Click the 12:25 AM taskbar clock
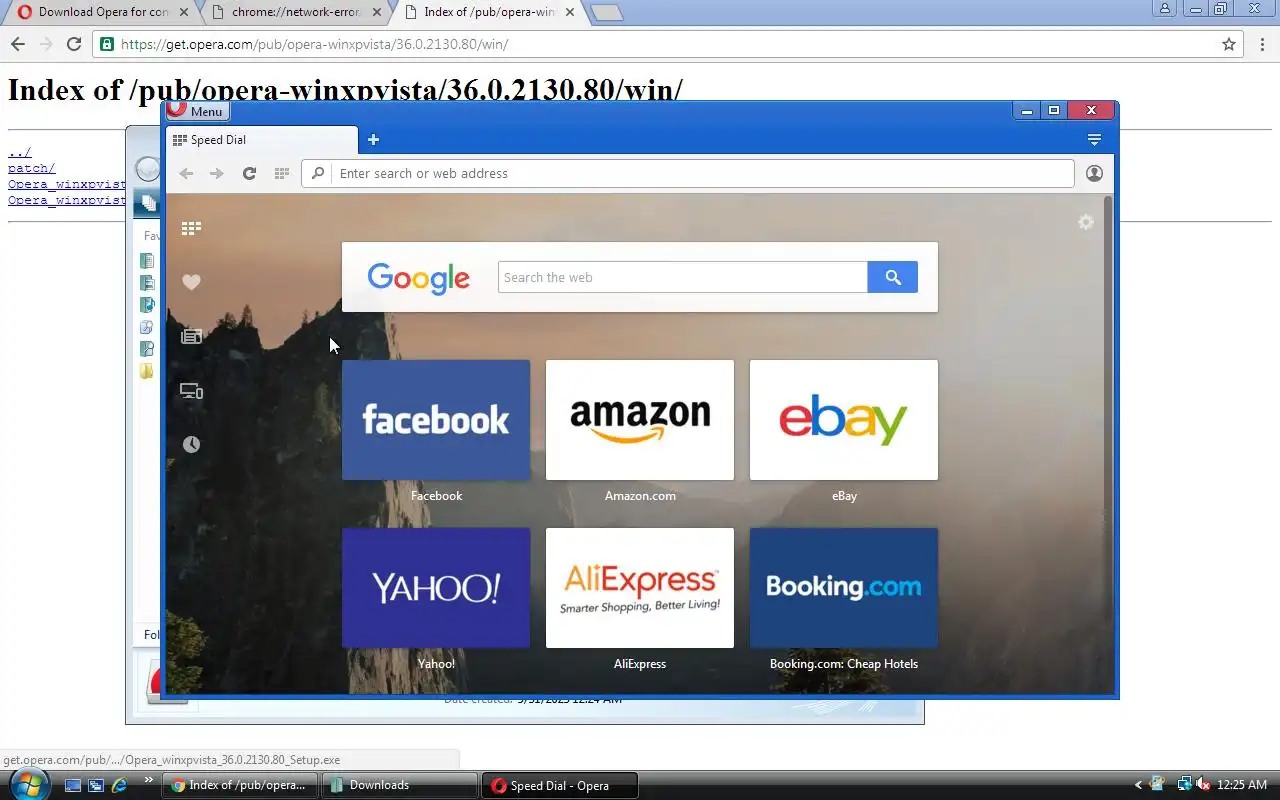1280x800 pixels. (x=1242, y=785)
